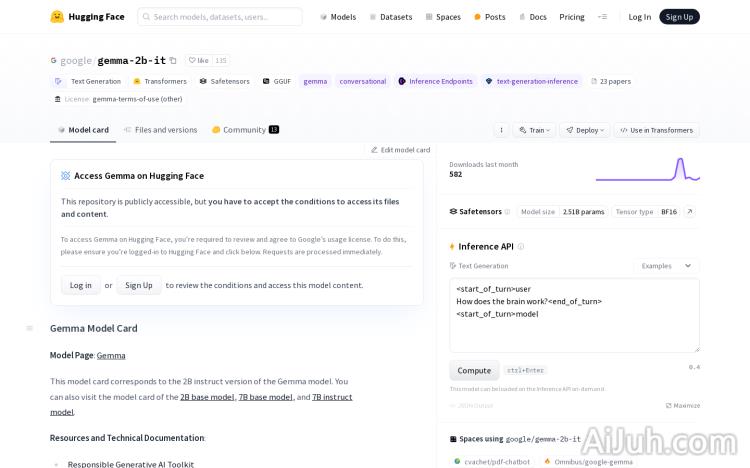Open the Safetensors viewer arrow icon
750x468 pixels.
coord(689,212)
